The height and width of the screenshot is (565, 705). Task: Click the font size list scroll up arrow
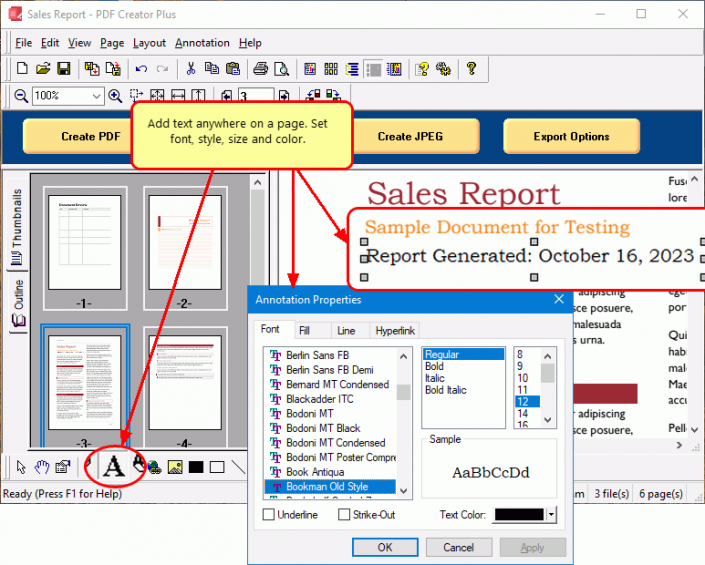(547, 356)
